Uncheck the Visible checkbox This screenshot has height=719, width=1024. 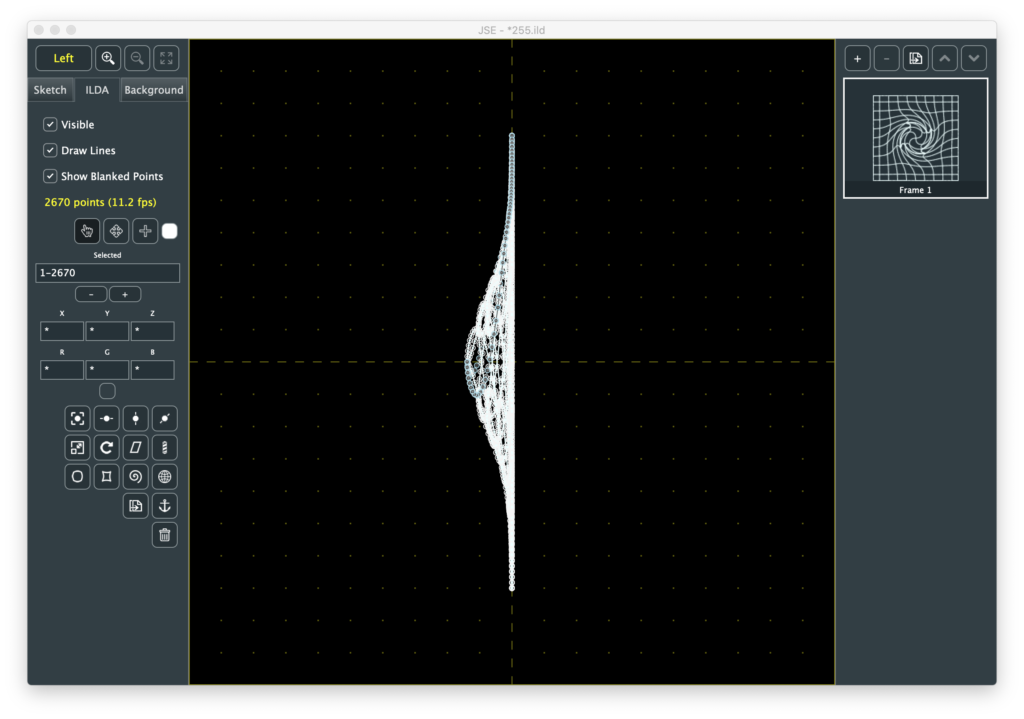50,125
